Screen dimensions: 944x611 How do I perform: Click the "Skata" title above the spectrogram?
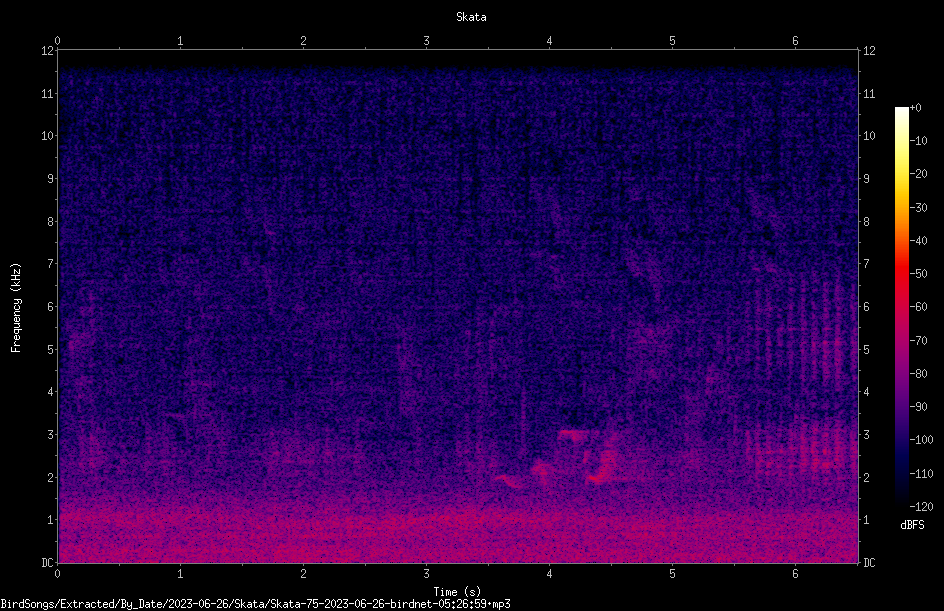tap(471, 17)
